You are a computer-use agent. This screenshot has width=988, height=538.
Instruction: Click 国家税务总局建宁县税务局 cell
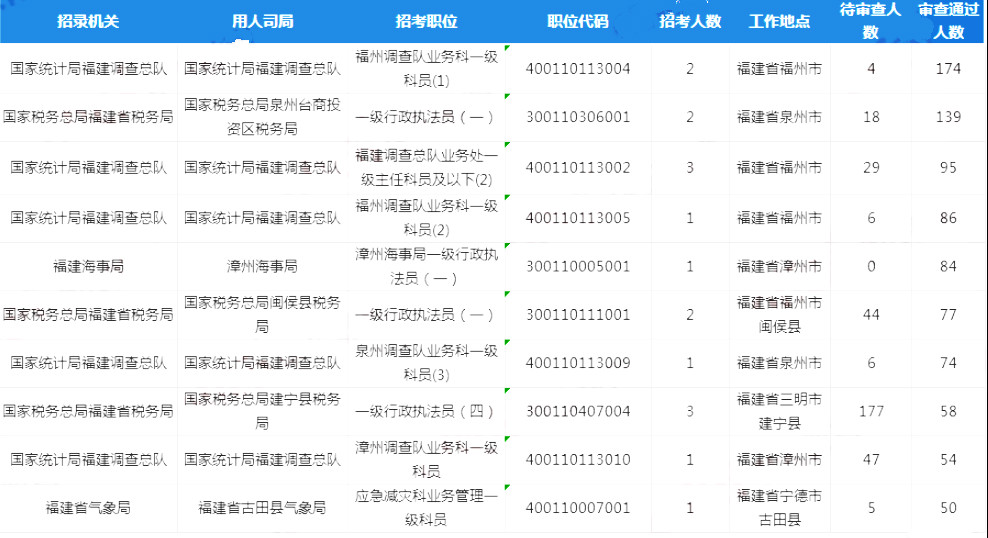[x=262, y=411]
